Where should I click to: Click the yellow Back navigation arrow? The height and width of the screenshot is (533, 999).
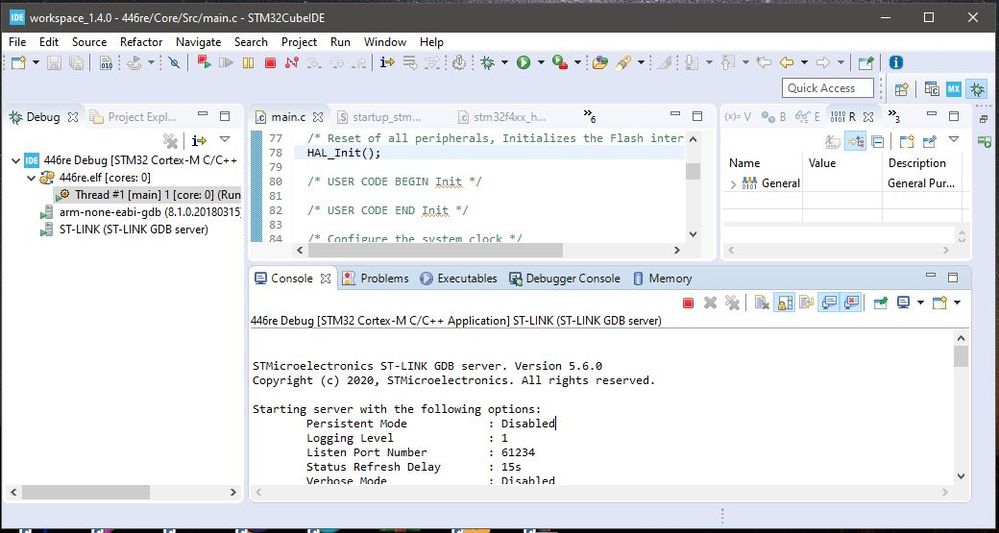(787, 62)
